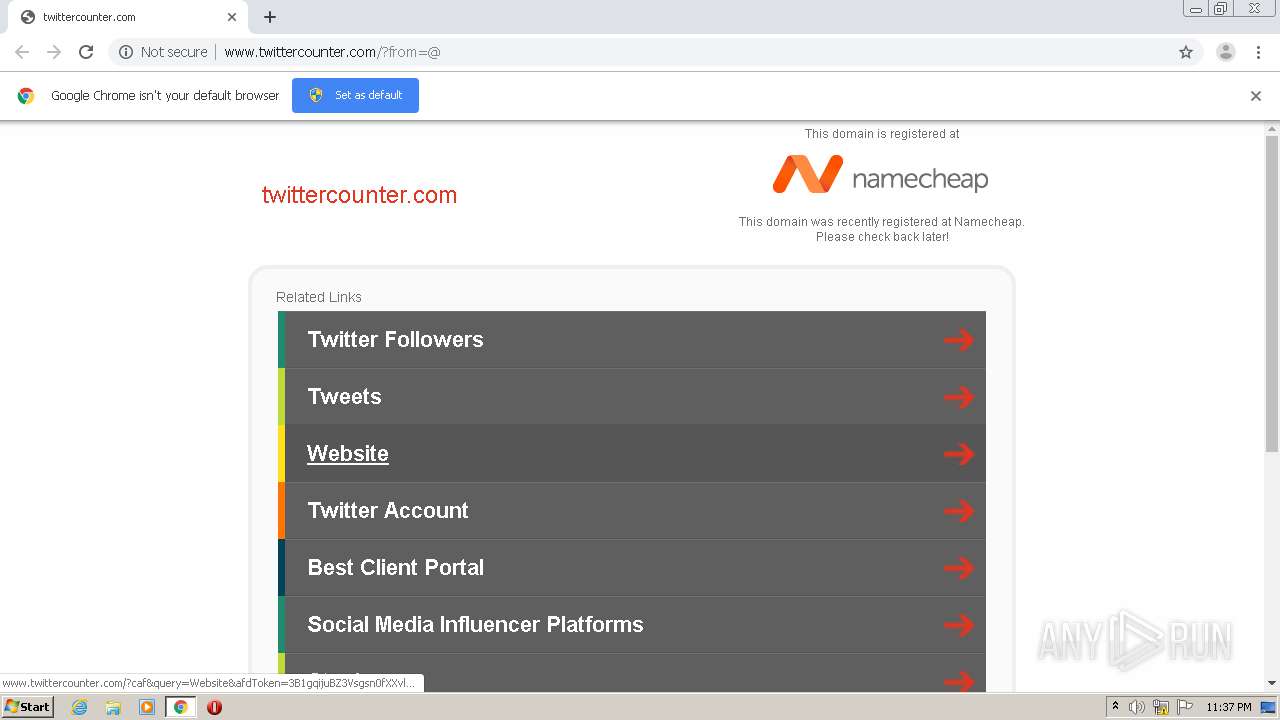This screenshot has width=1280, height=720.
Task: View site information via Not secure icon
Action: [x=126, y=52]
